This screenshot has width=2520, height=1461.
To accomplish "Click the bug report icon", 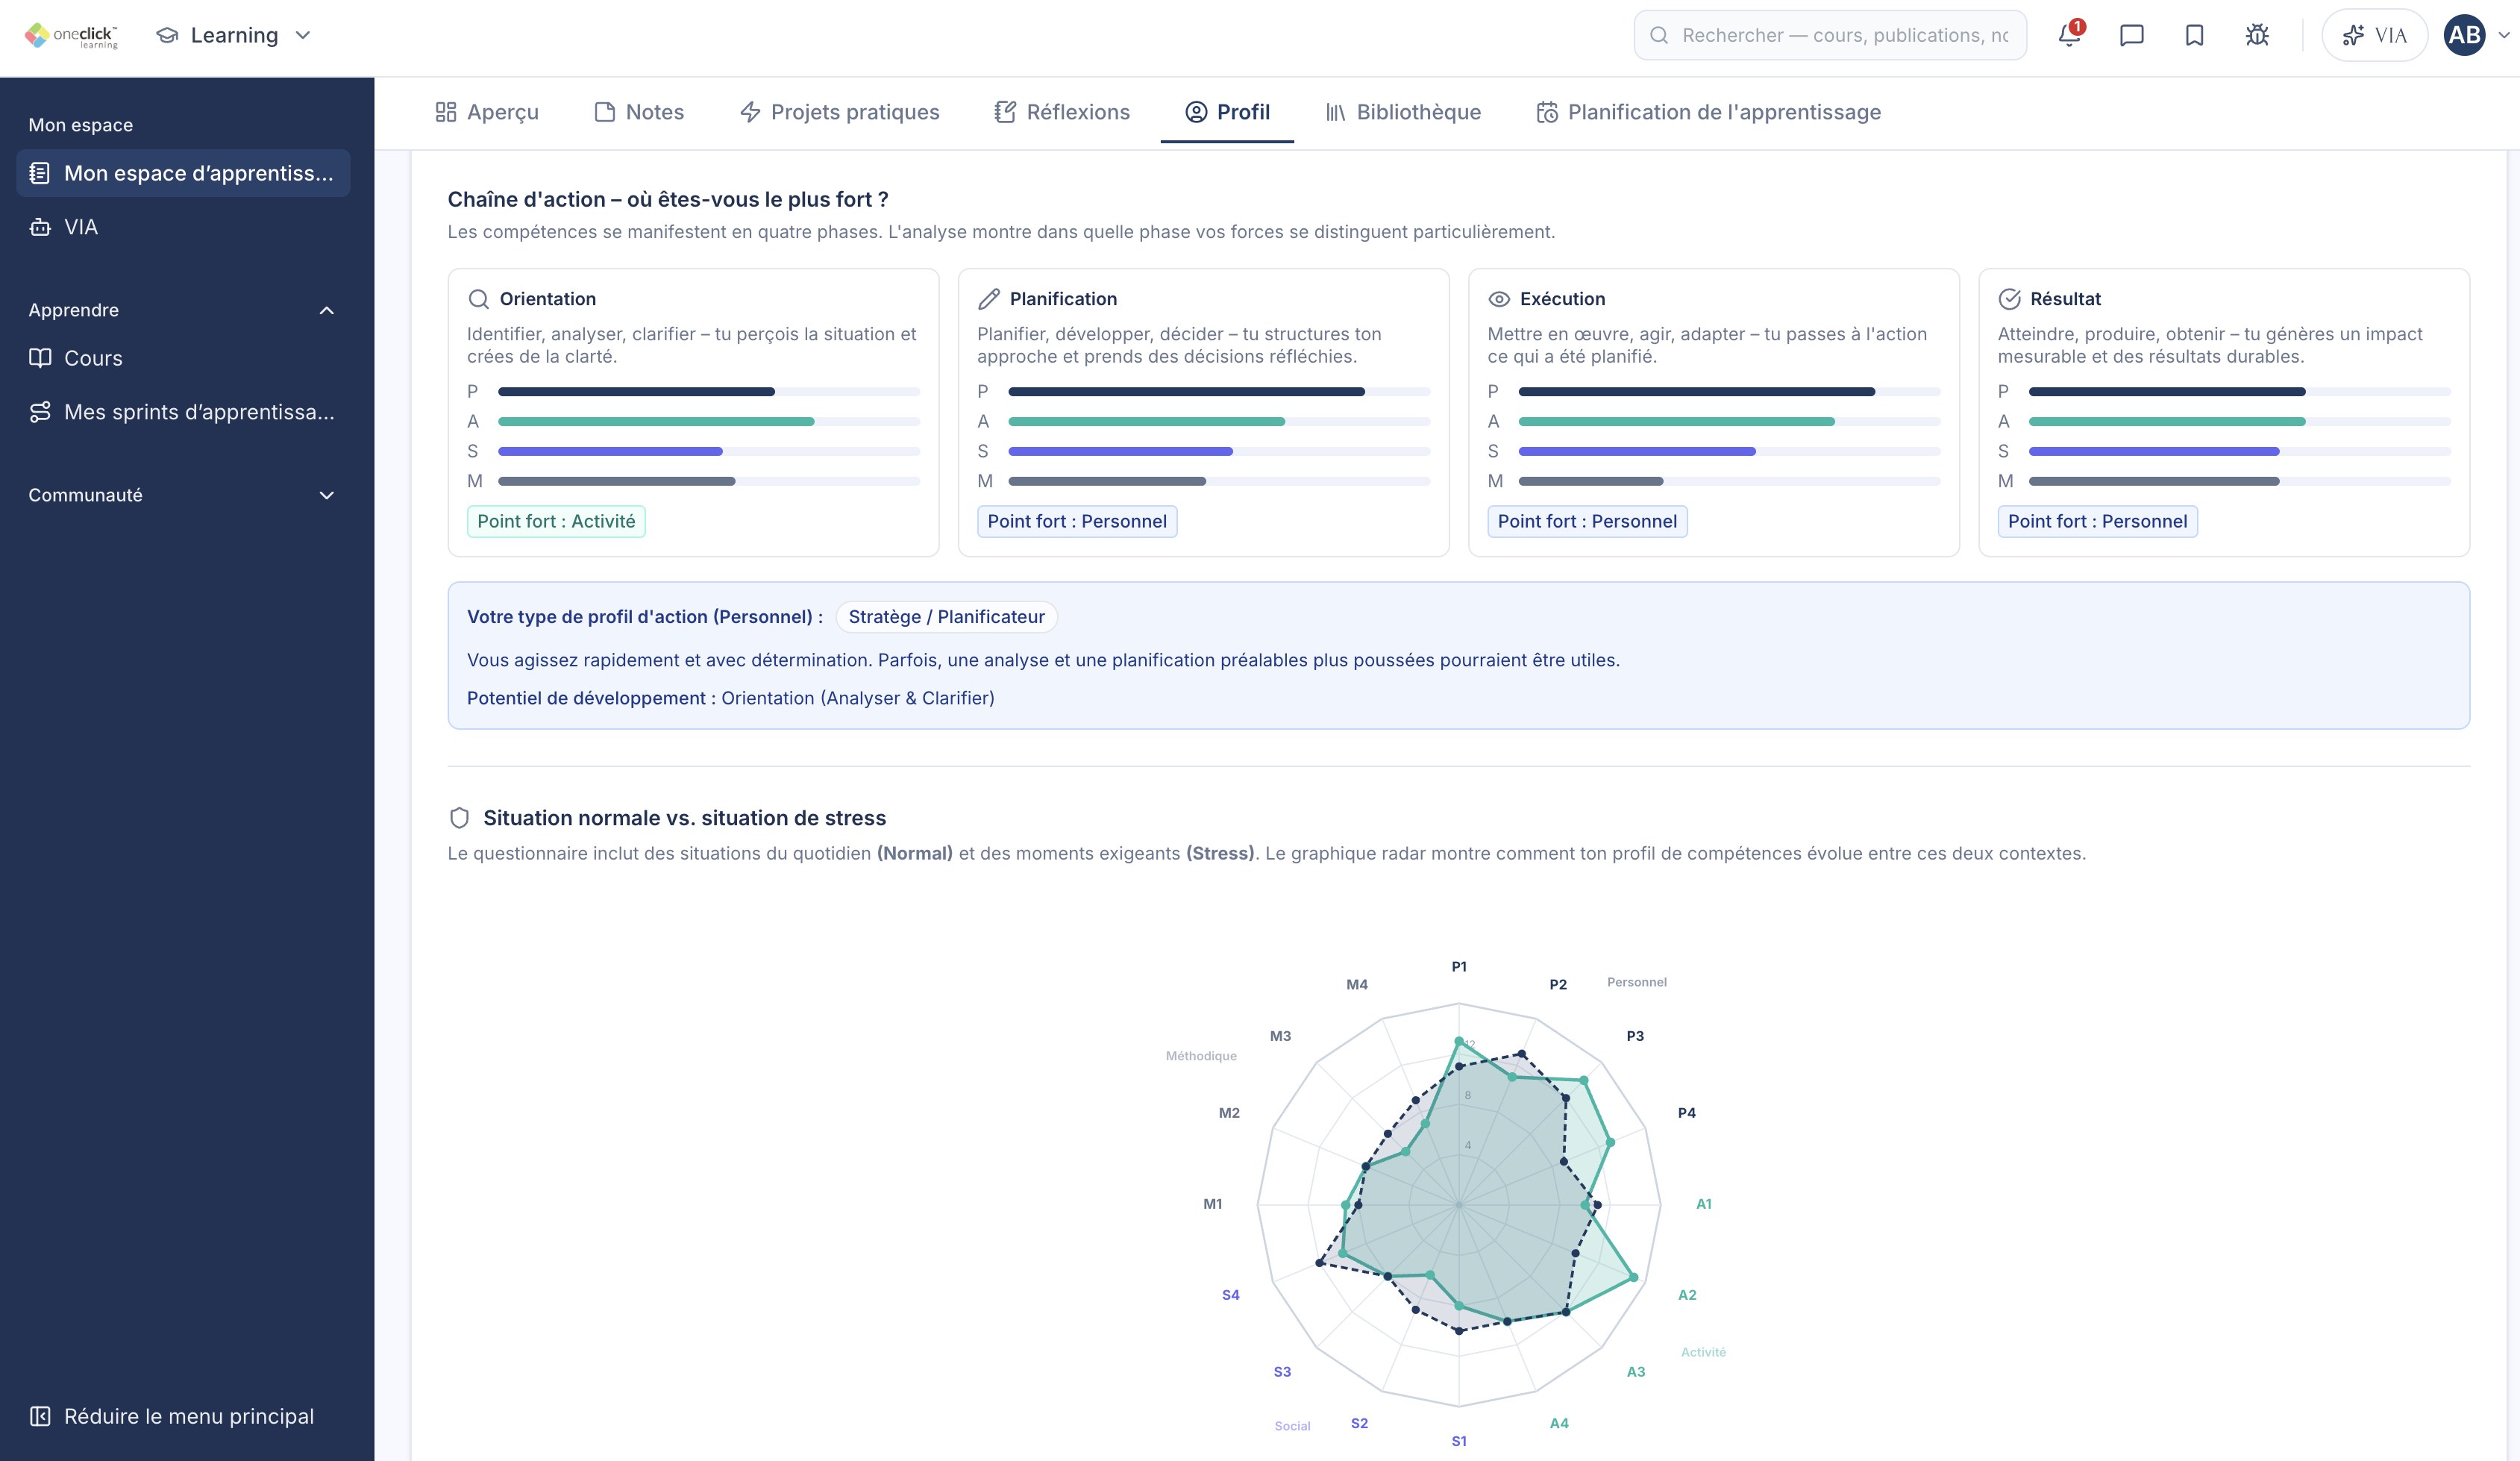I will pyautogui.click(x=2257, y=35).
